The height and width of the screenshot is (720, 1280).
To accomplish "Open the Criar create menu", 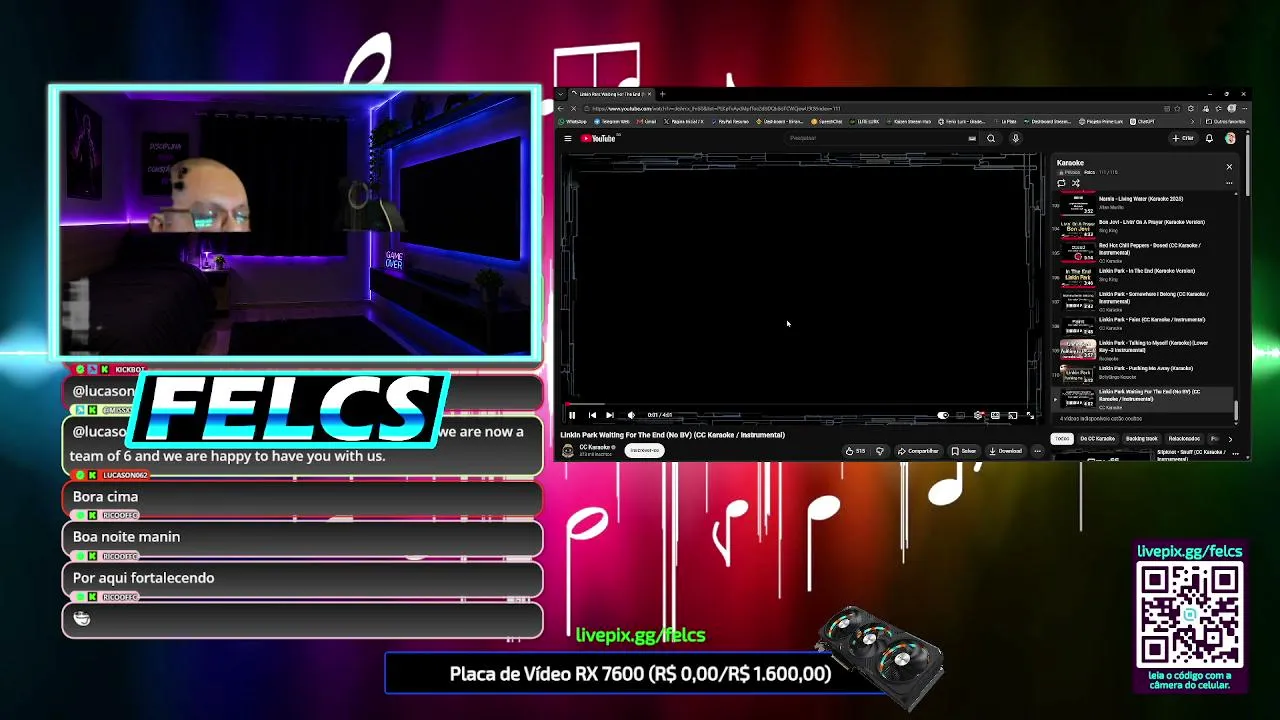I will click(1183, 138).
